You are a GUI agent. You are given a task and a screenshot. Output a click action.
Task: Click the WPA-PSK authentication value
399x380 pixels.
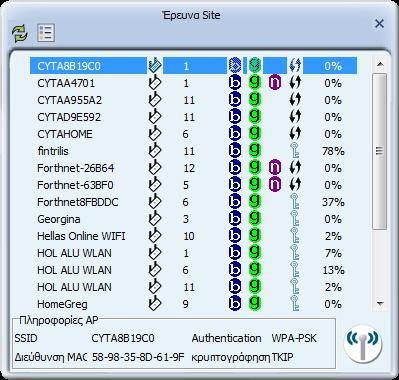294,338
